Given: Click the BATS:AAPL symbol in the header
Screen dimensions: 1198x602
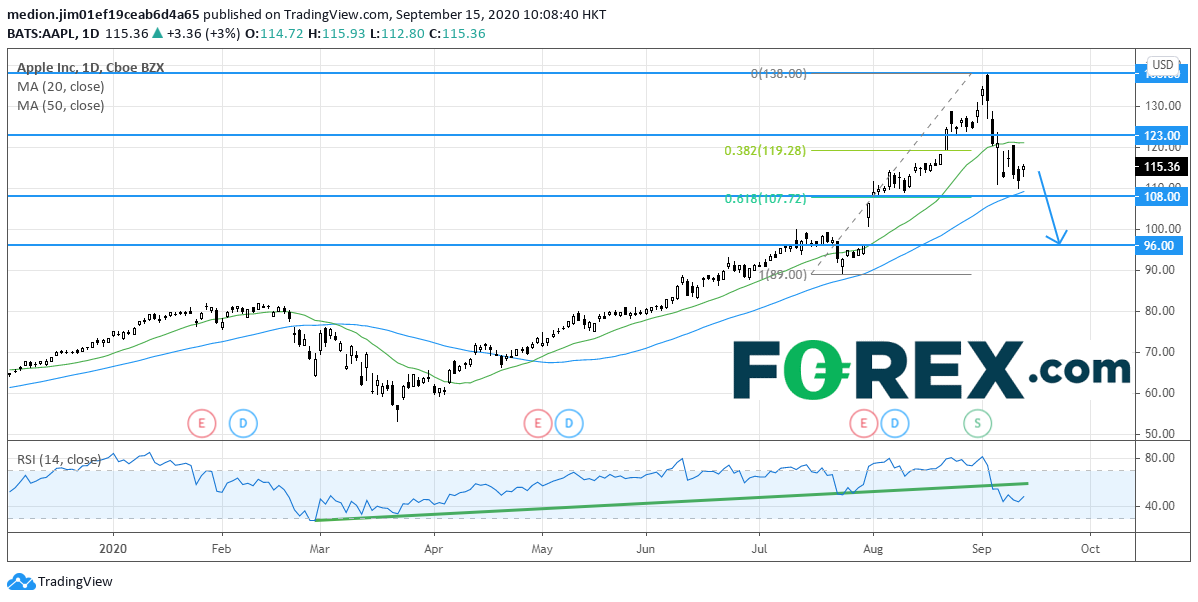Looking at the screenshot, I should (39, 34).
